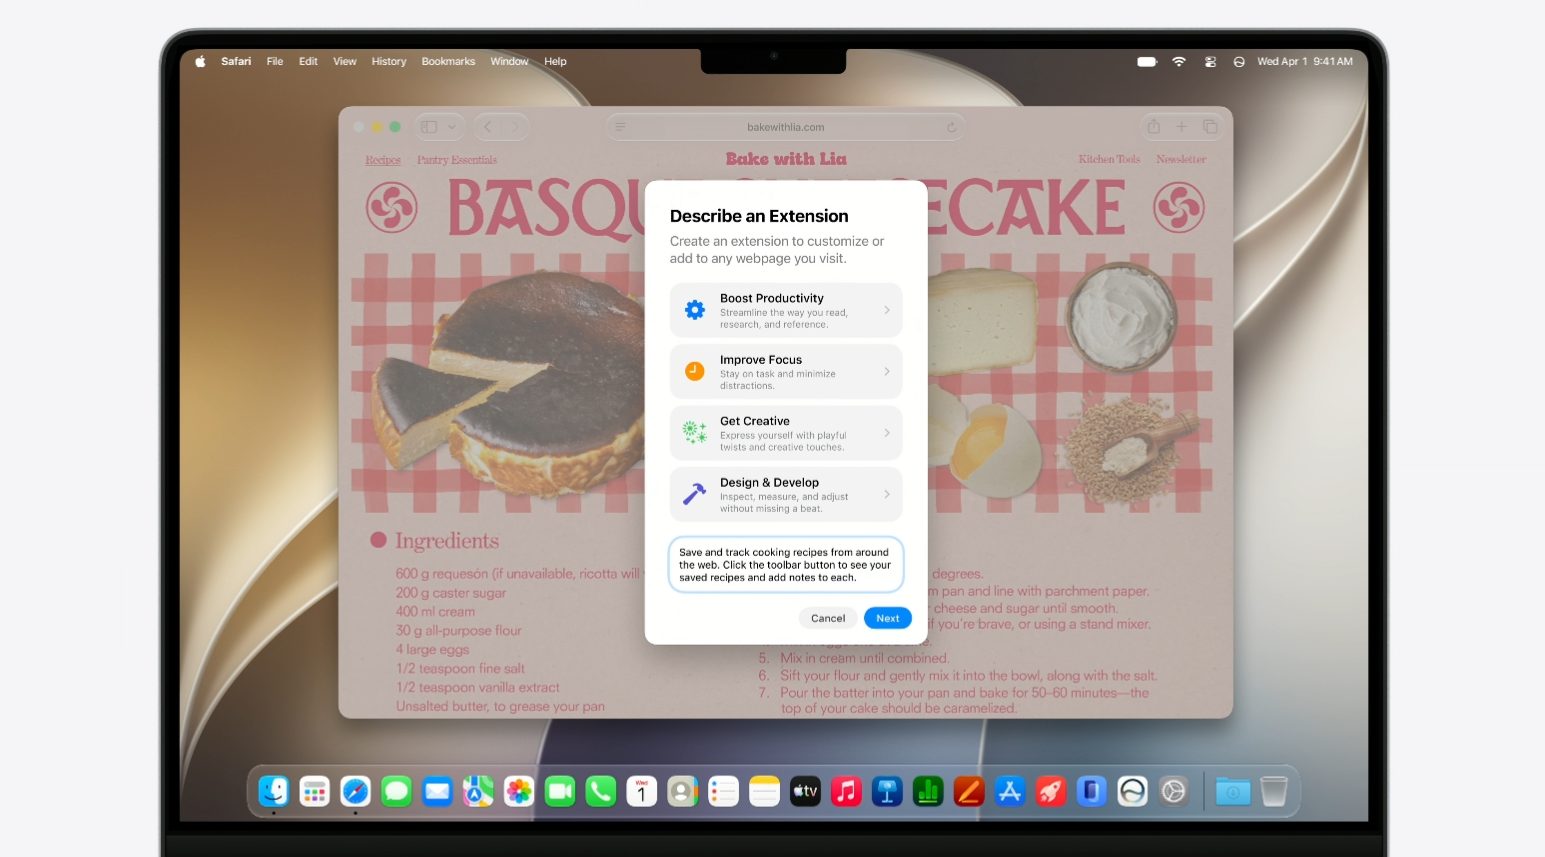Open System Settings from the Dock
Image resolution: width=1545 pixels, height=857 pixels.
[x=1173, y=792]
